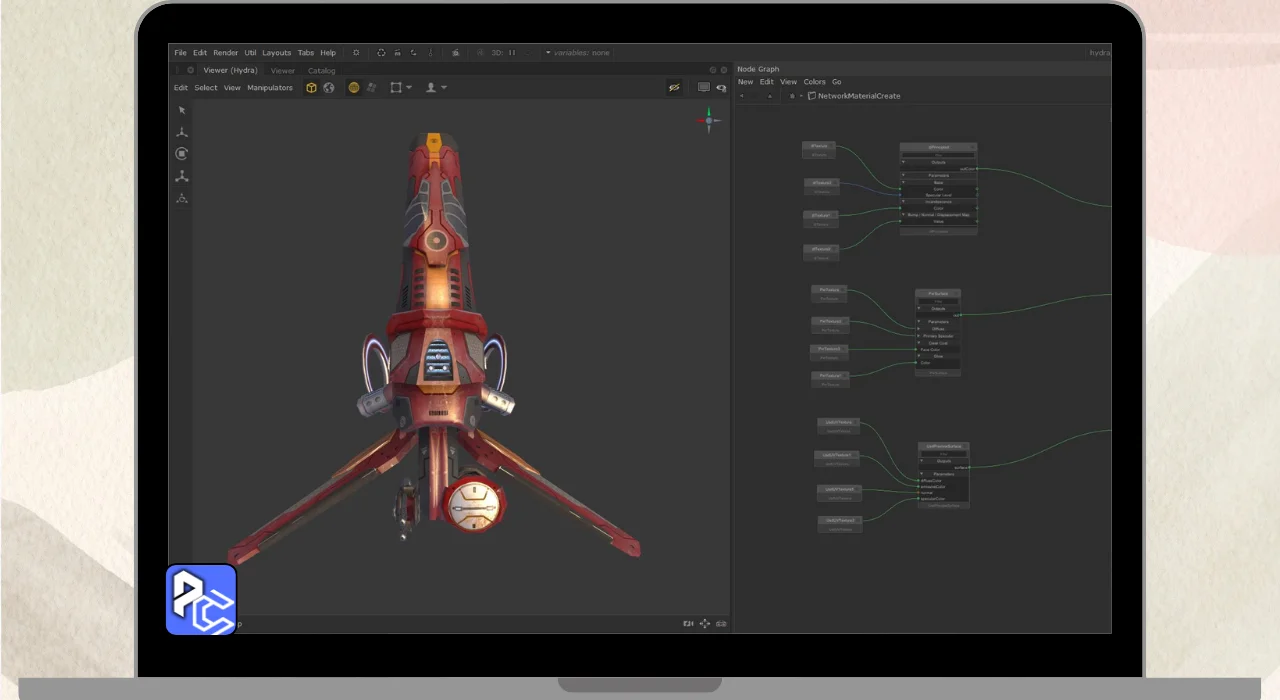Viewport: 1280px width, 700px height.
Task: Open the Render menu
Action: [x=225, y=53]
